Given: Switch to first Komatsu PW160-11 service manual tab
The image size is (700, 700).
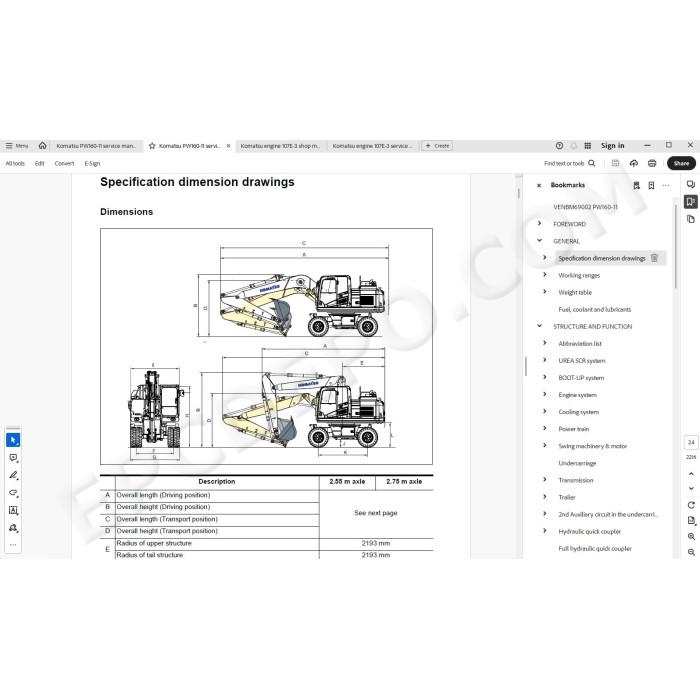Looking at the screenshot, I should pos(96,146).
